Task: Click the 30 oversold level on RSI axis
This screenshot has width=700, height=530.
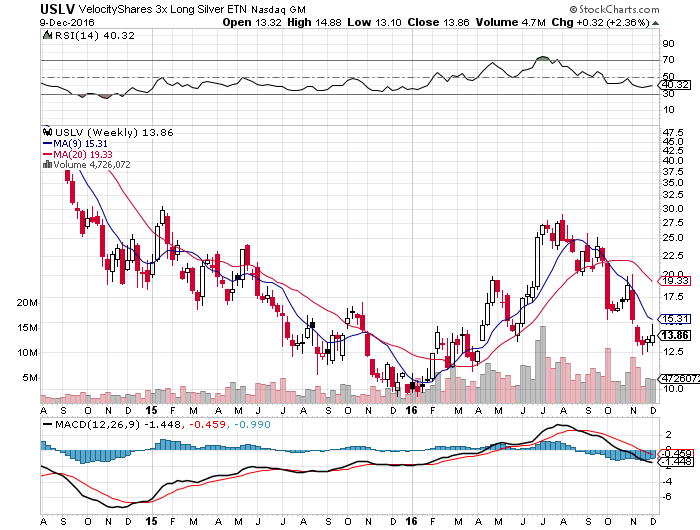Action: tap(668, 93)
